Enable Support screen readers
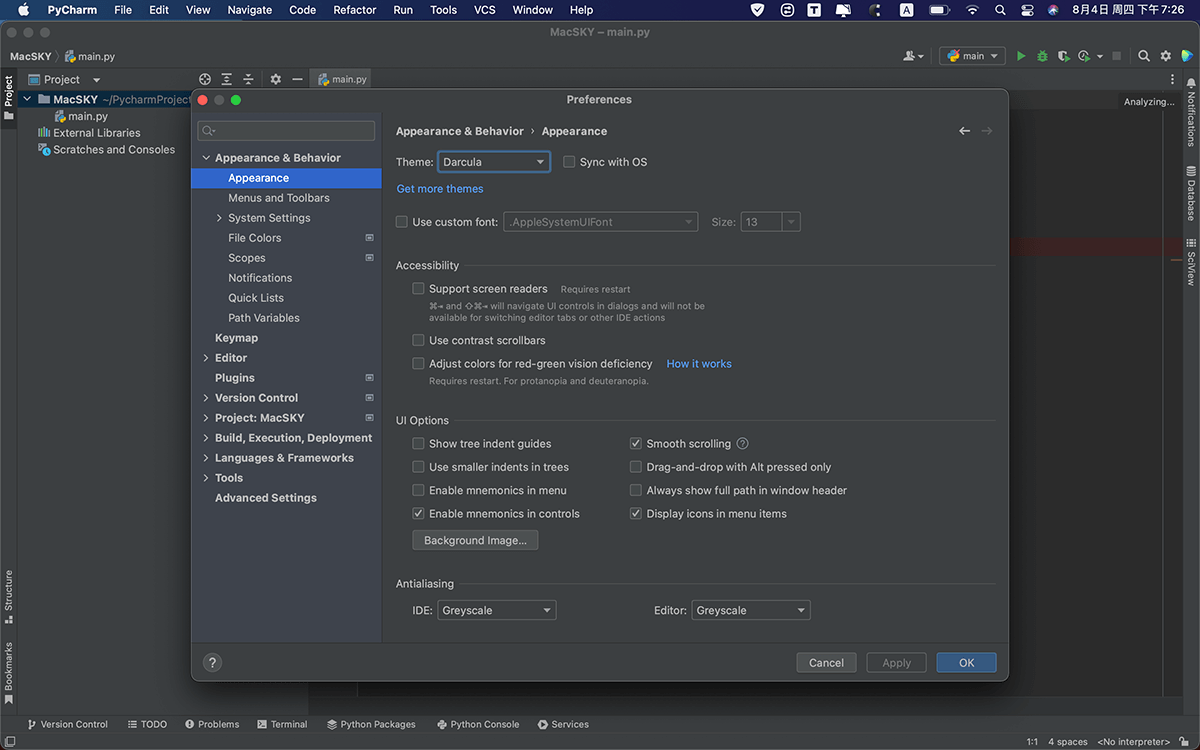 [419, 289]
